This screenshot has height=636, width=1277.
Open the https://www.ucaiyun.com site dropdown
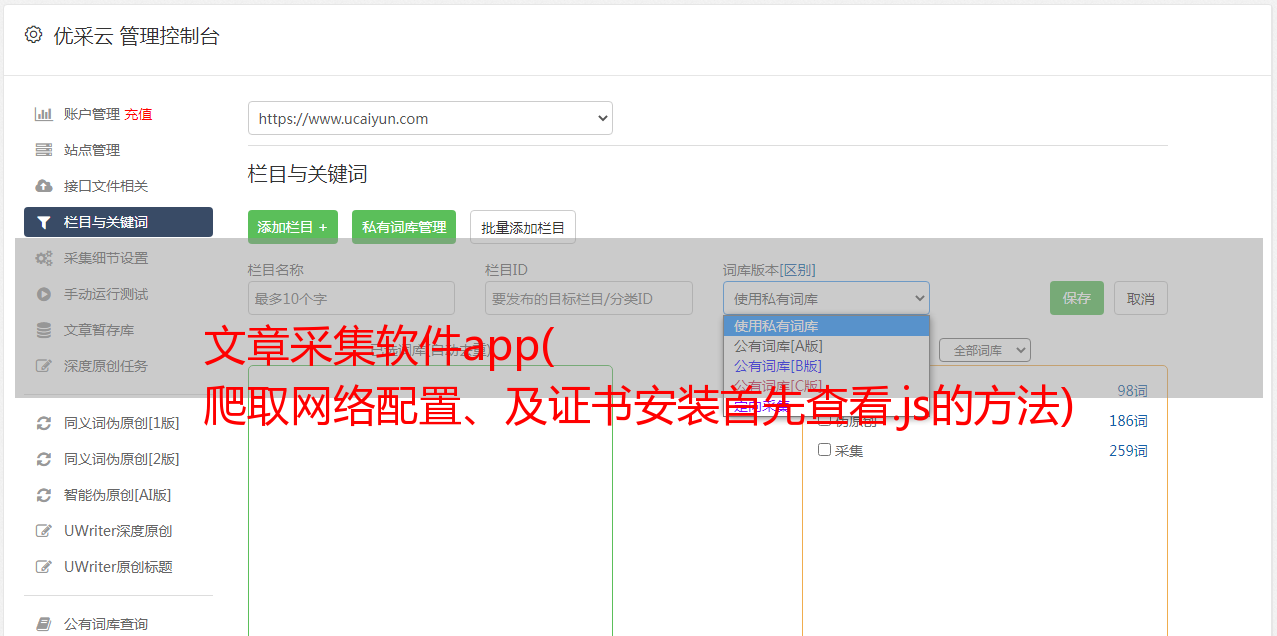(430, 118)
